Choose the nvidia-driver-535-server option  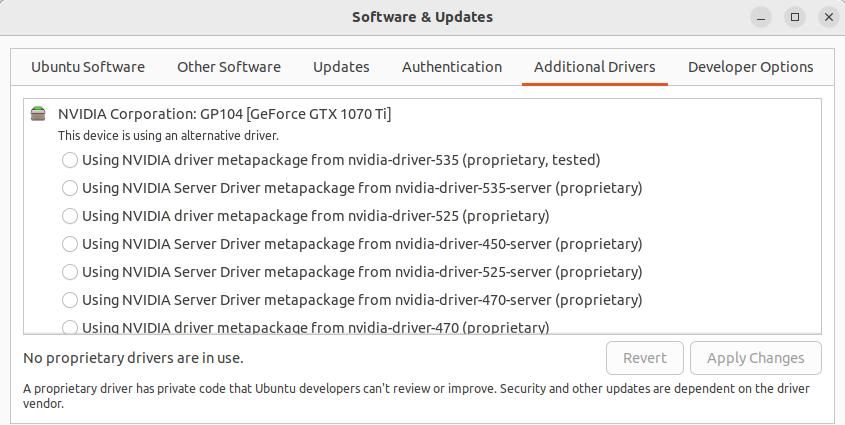coord(70,188)
